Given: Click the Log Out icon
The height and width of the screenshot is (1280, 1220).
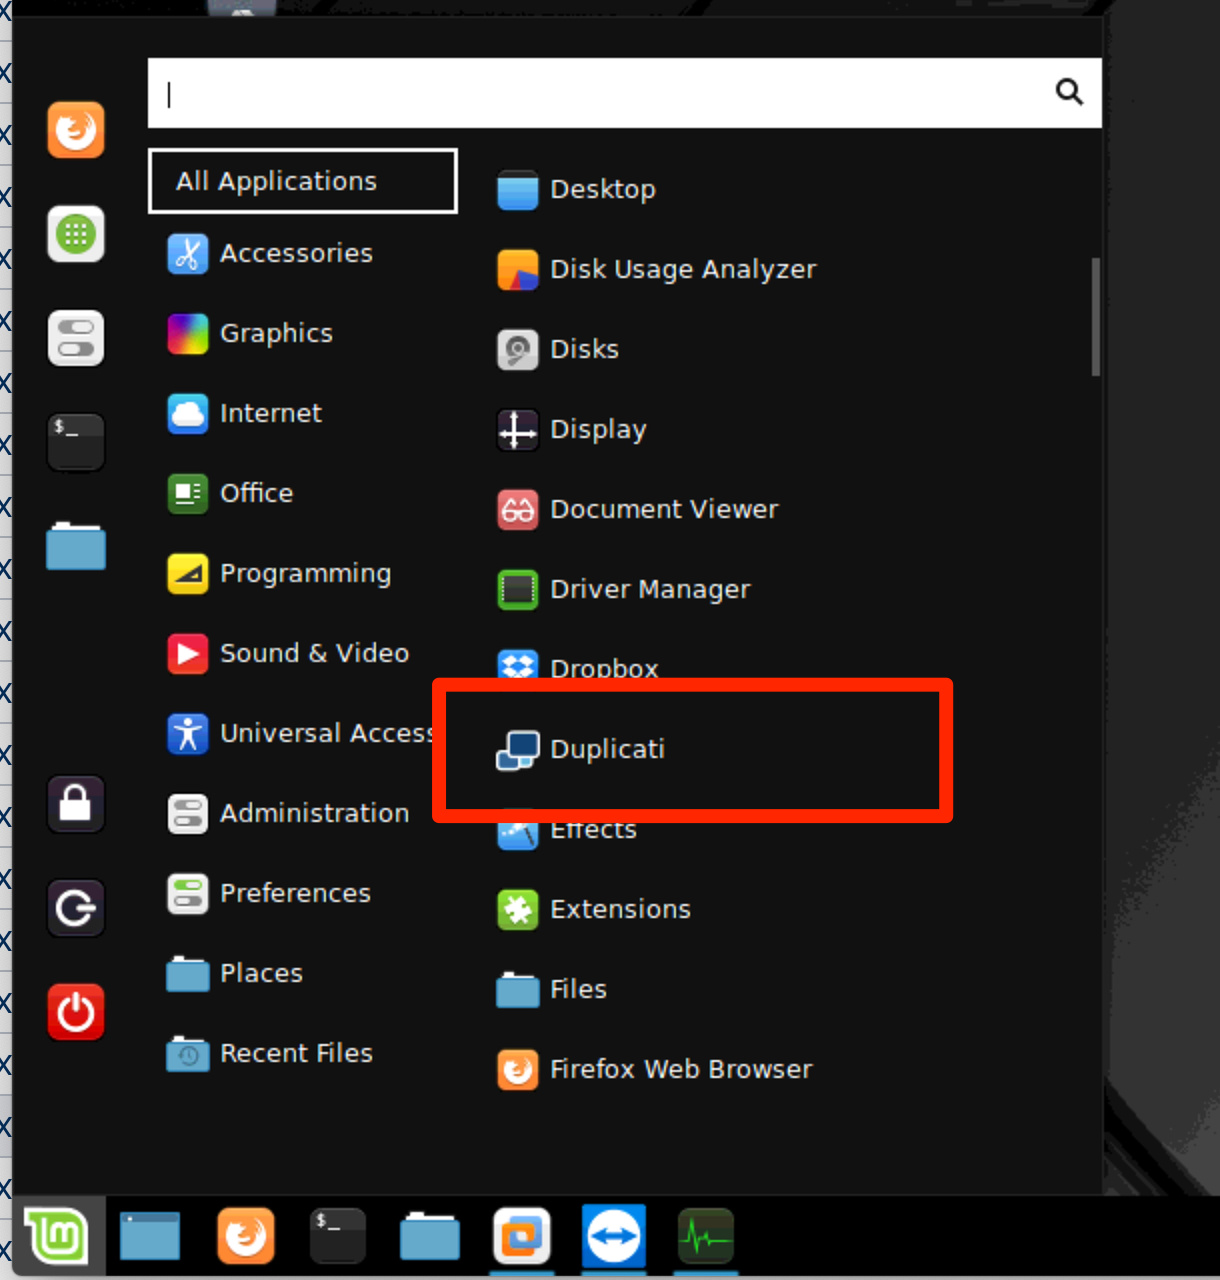Looking at the screenshot, I should tap(76, 908).
